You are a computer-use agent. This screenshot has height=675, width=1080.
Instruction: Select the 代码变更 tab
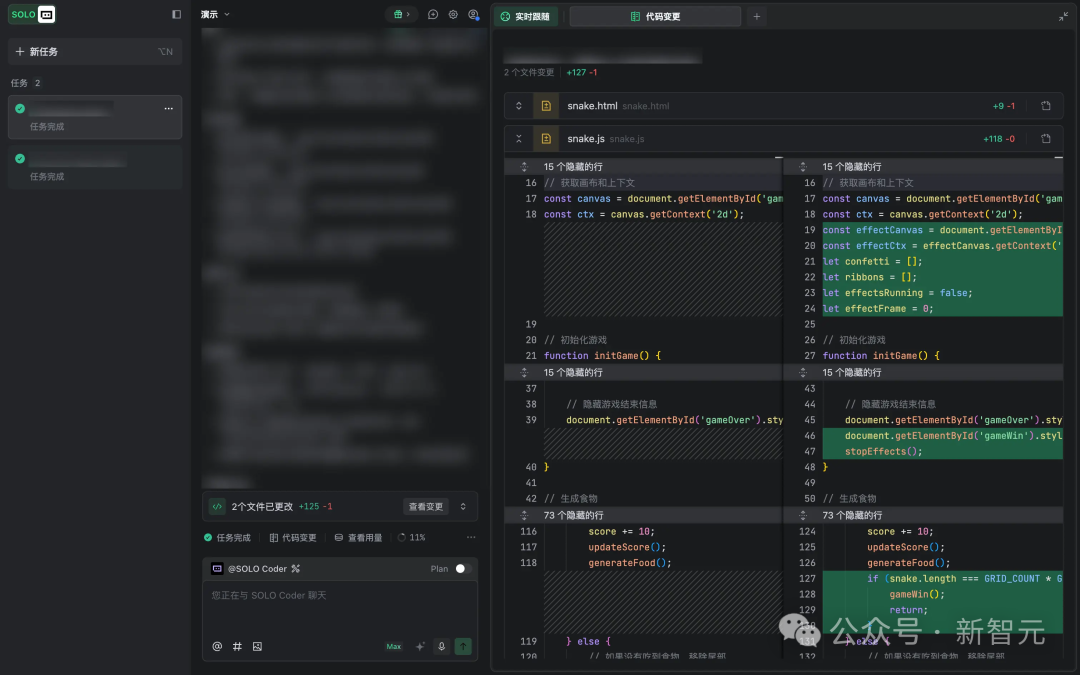656,17
